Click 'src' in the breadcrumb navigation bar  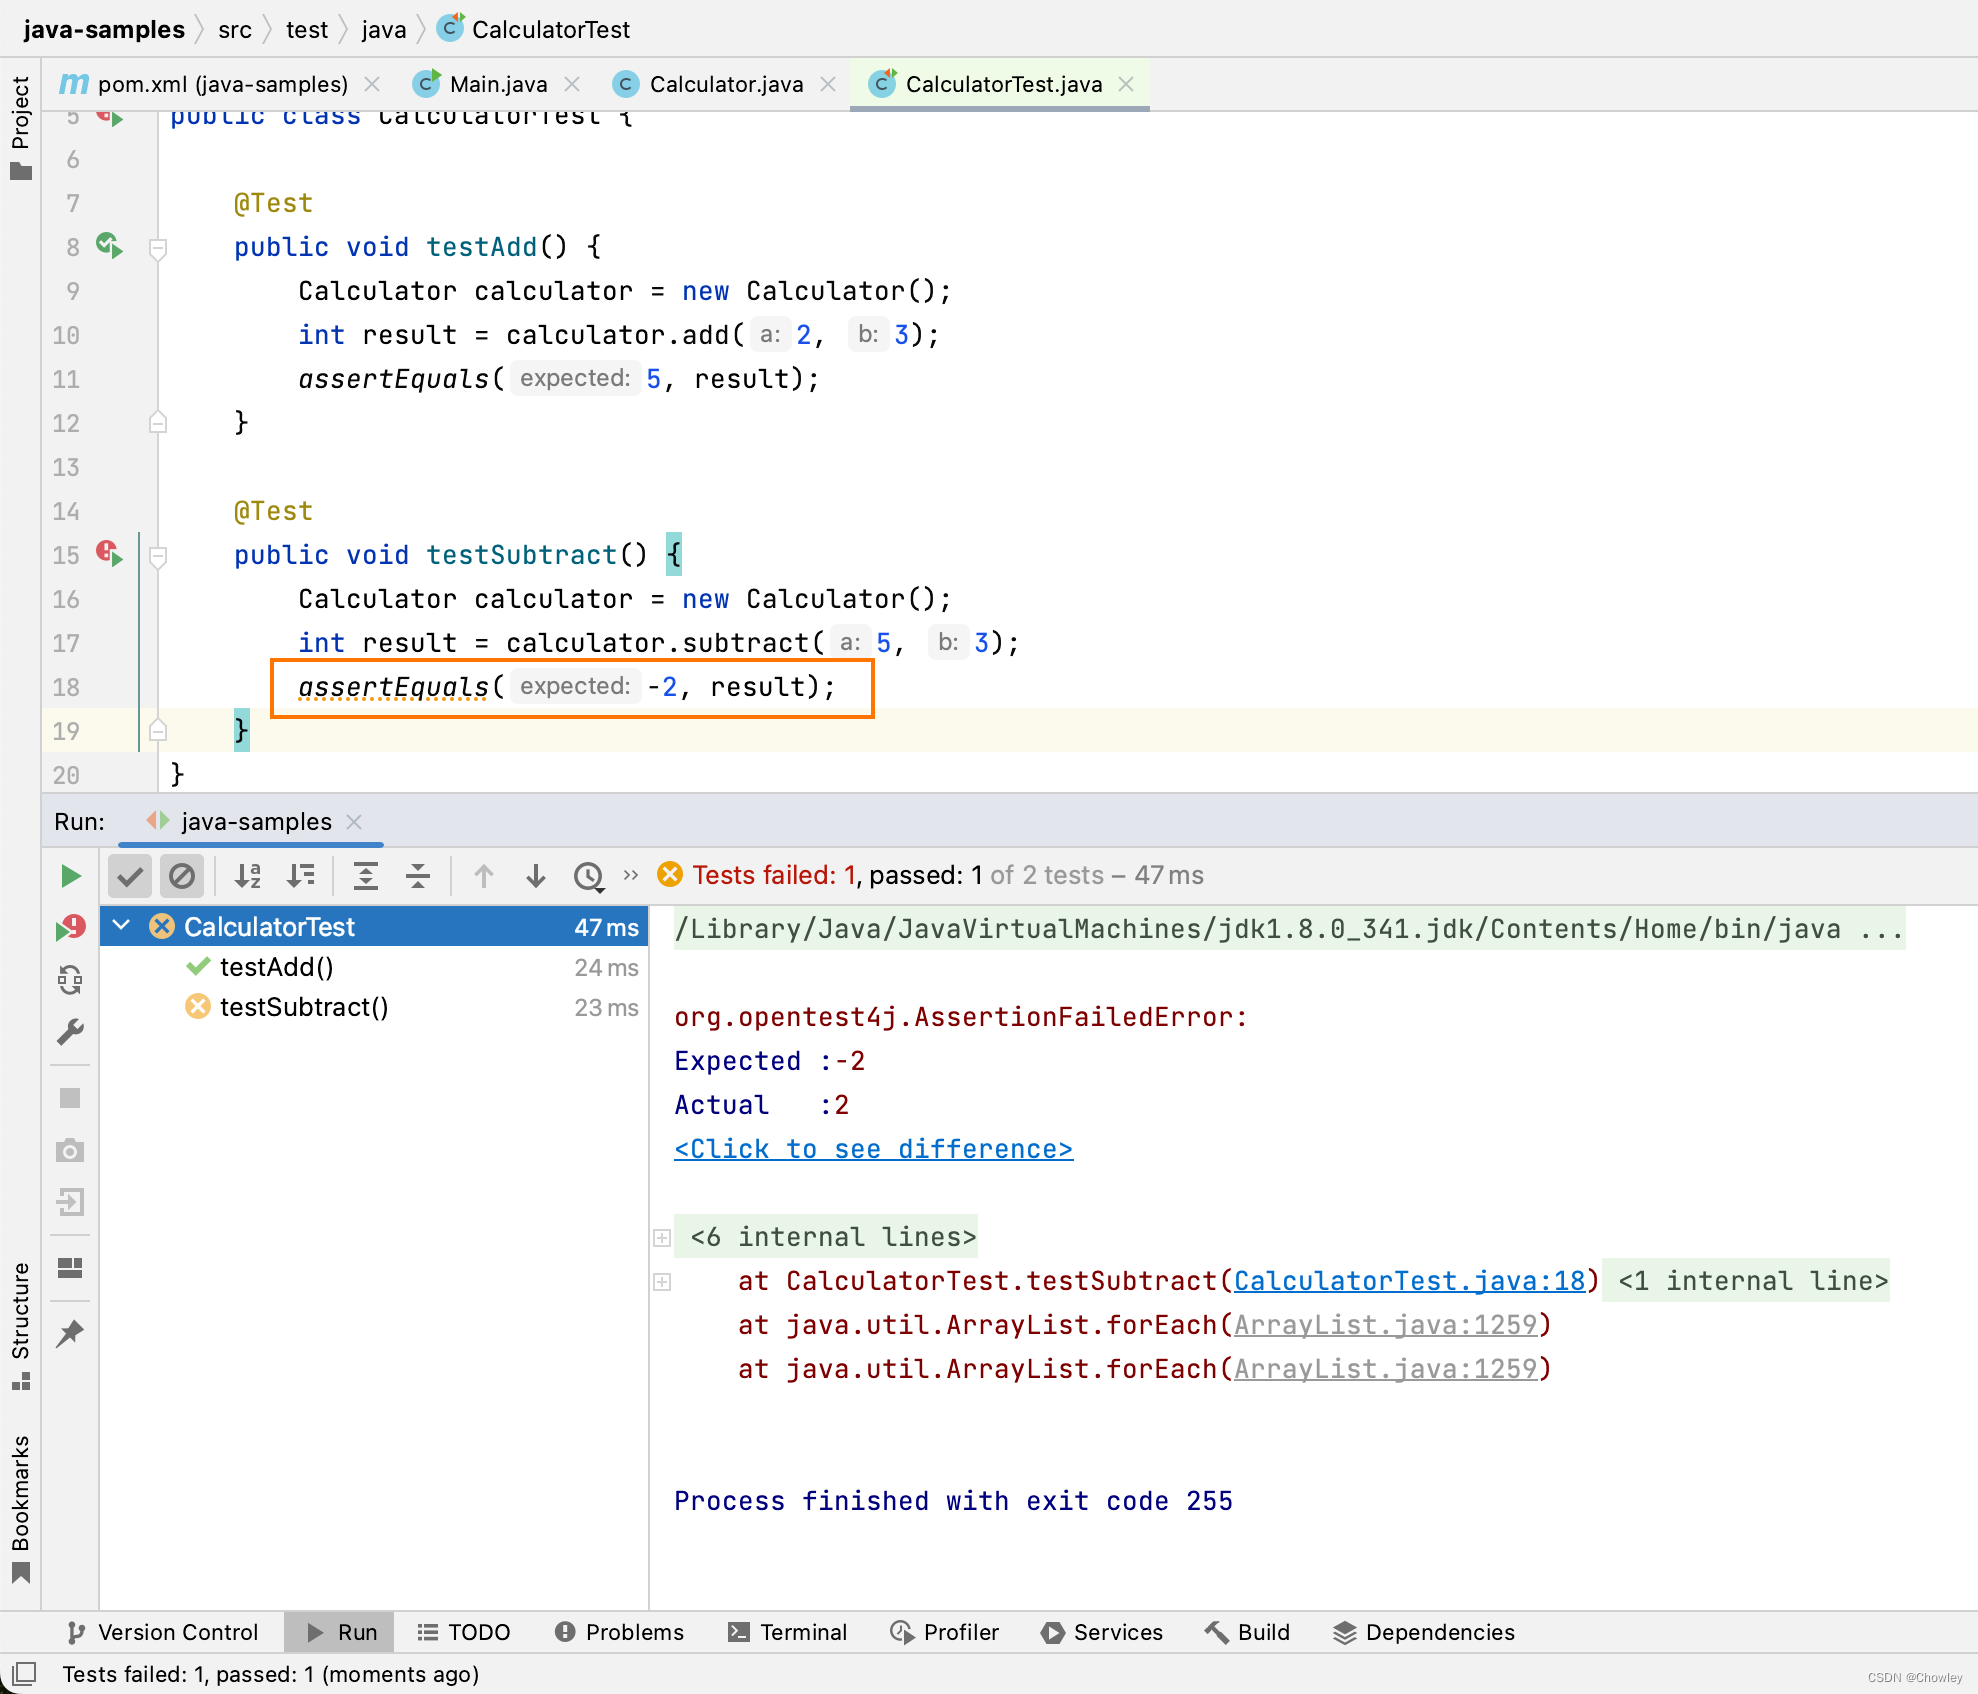[x=234, y=29]
